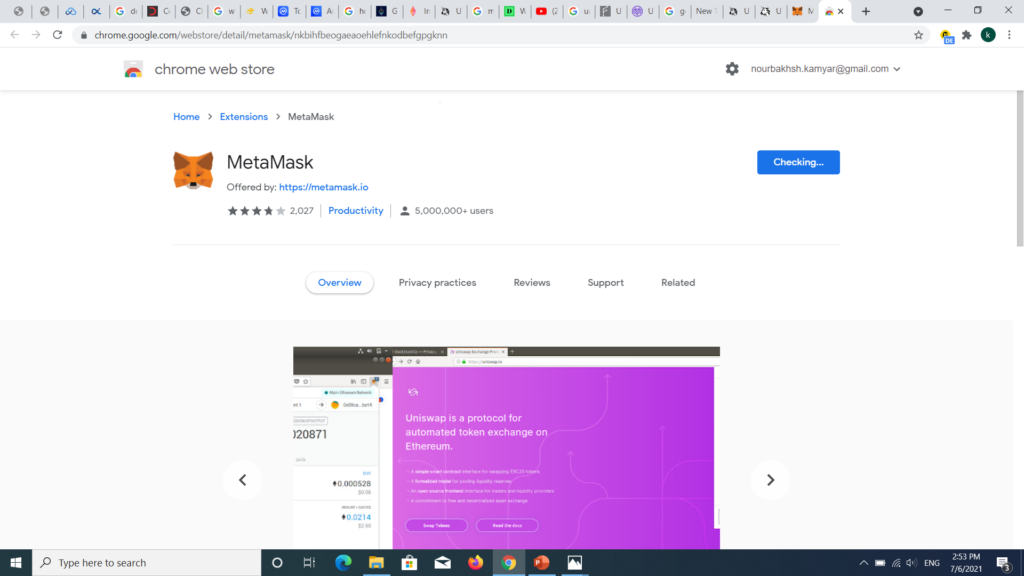This screenshot has height=576, width=1024.
Task: Close the active Chrome Web Store tab
Action: (x=841, y=11)
